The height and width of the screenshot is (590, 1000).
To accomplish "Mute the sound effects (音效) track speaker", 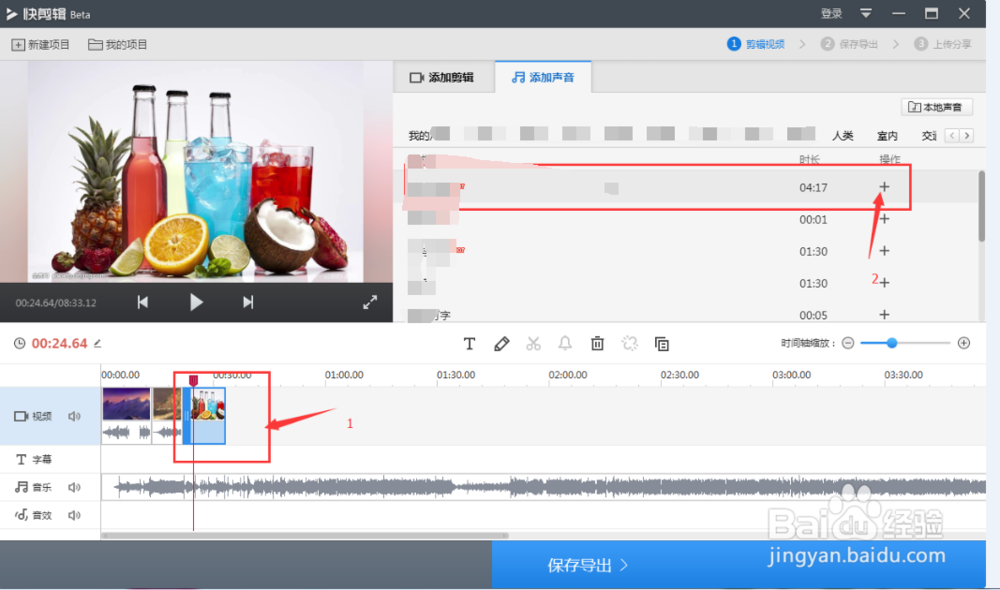I will (x=75, y=515).
